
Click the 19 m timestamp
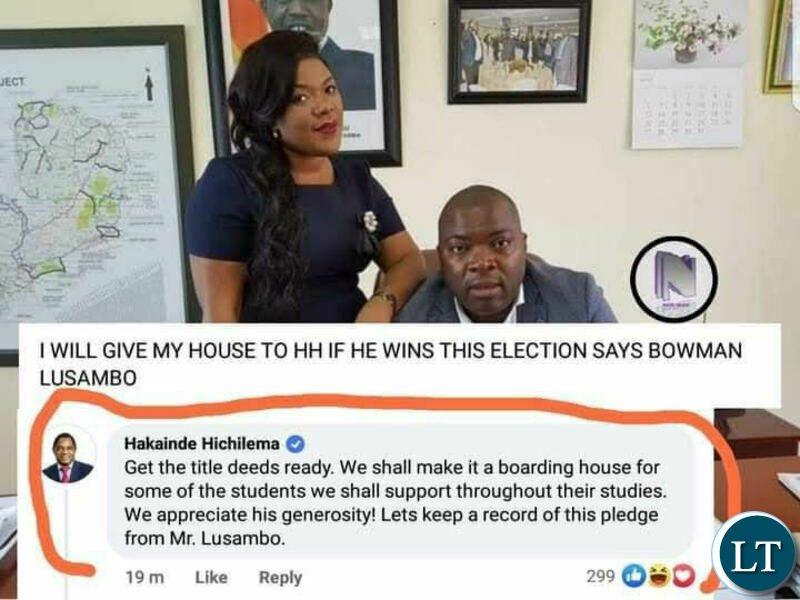click(144, 578)
